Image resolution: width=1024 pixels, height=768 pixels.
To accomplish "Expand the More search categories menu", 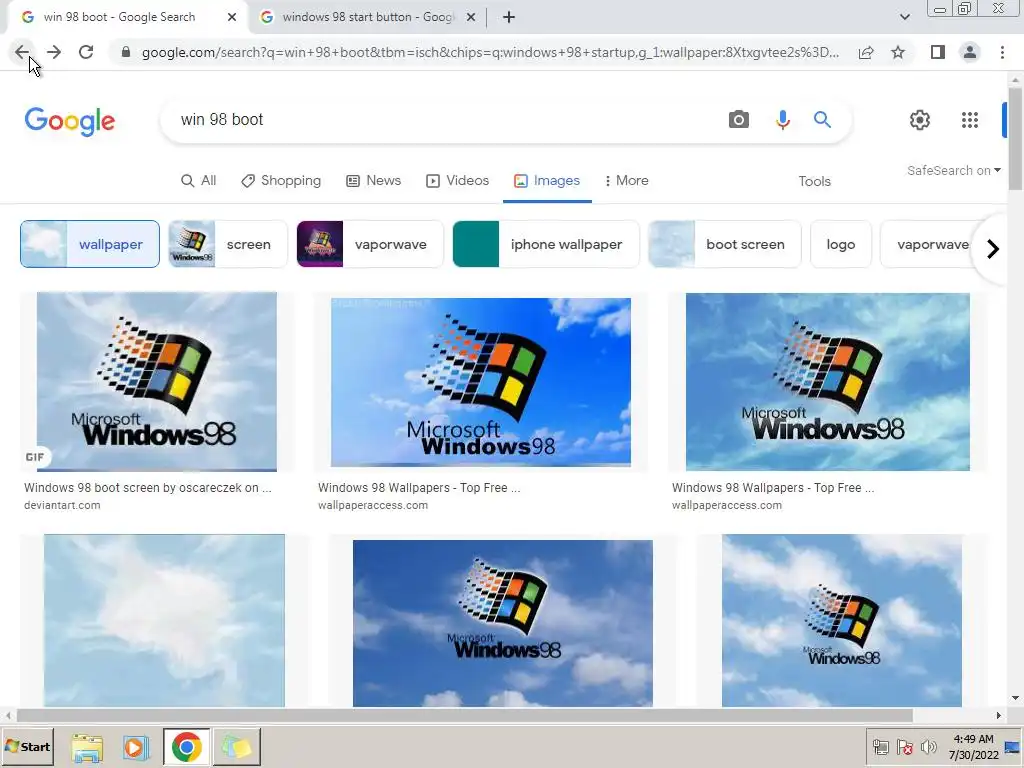I will 626,181.
